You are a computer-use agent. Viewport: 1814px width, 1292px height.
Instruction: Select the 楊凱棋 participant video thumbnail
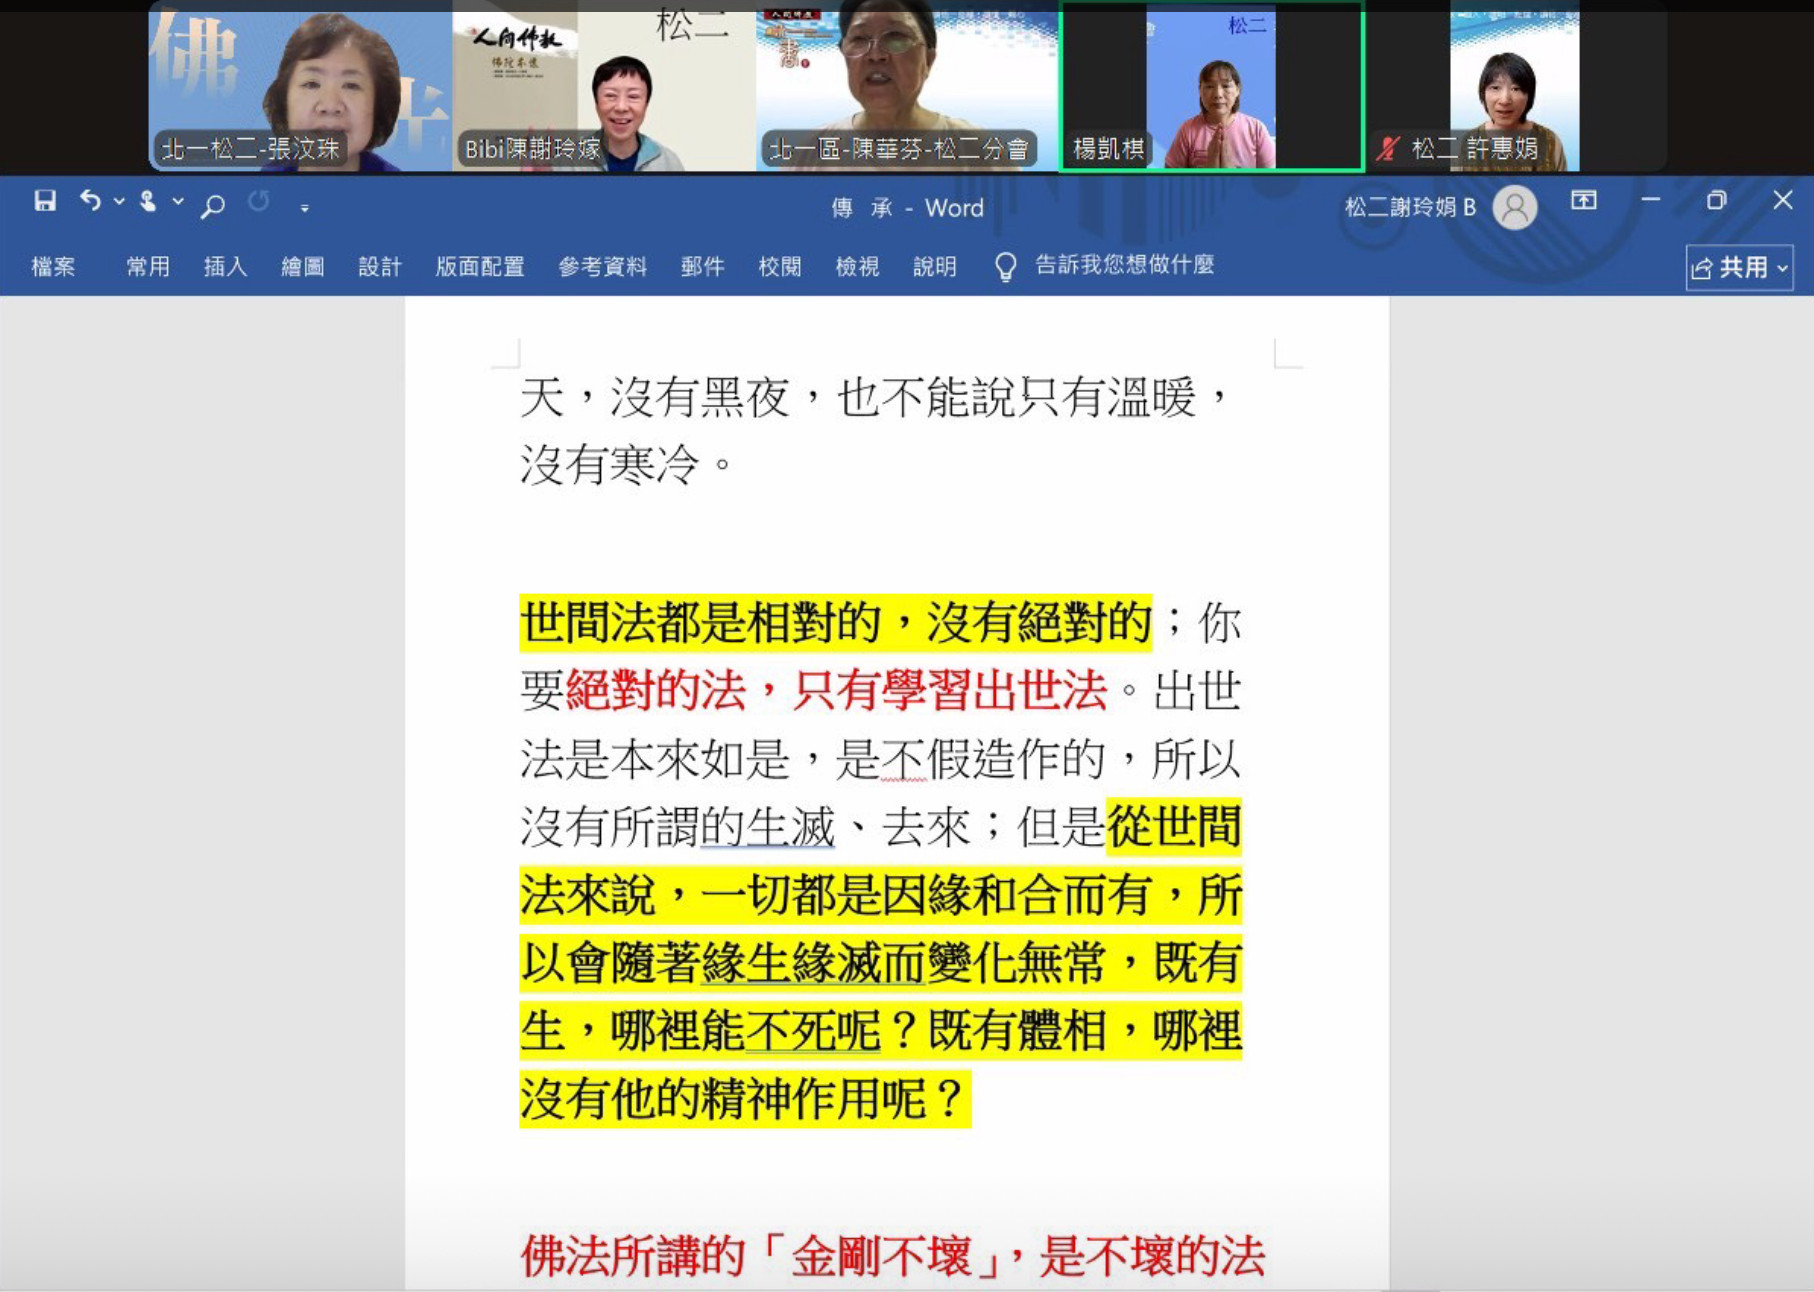coord(1211,87)
